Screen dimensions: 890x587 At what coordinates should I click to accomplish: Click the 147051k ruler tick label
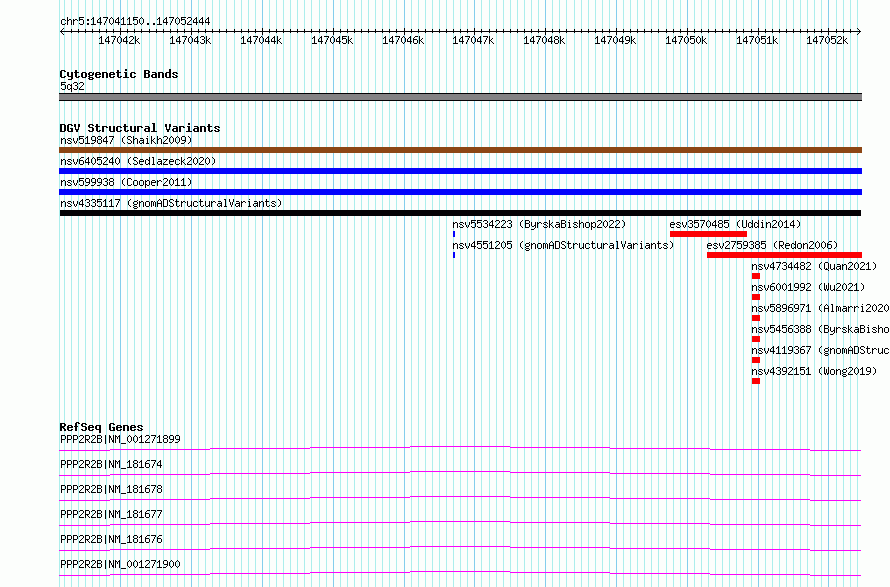(757, 40)
